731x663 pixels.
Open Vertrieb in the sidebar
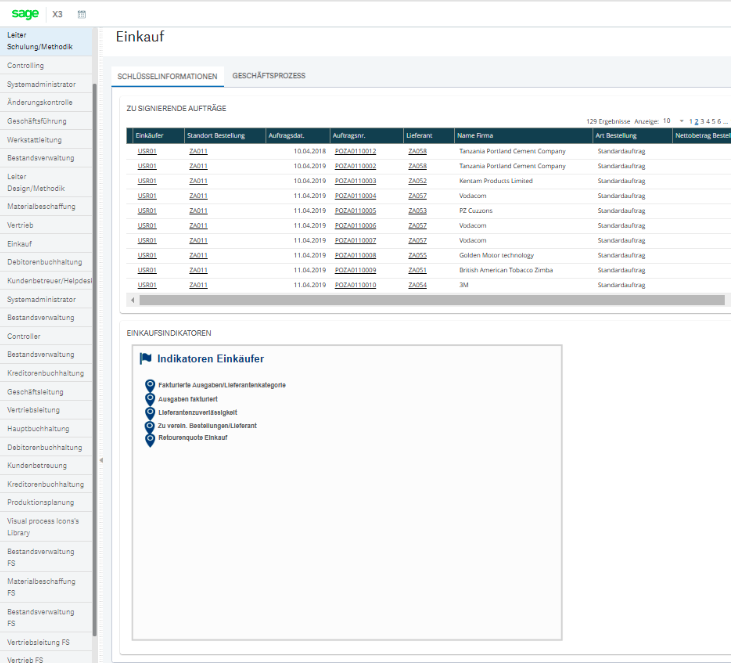coord(46,225)
